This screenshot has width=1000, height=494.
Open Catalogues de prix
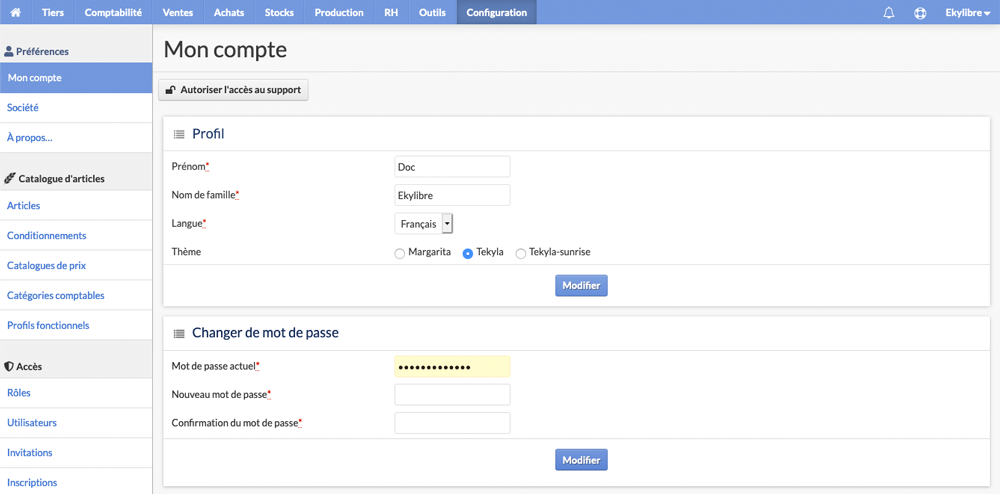pos(76,265)
